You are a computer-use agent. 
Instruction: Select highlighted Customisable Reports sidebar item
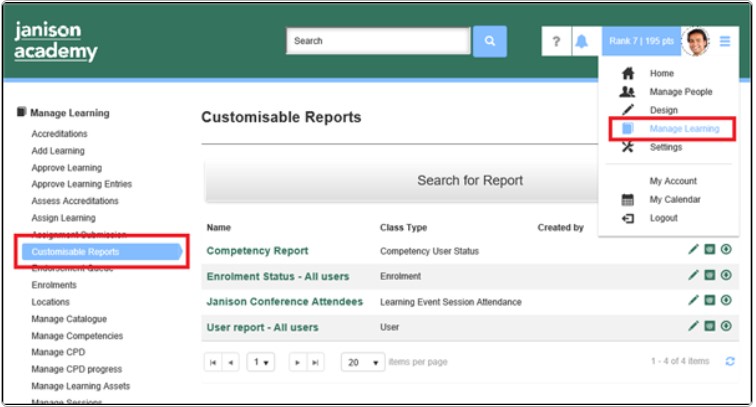click(101, 252)
